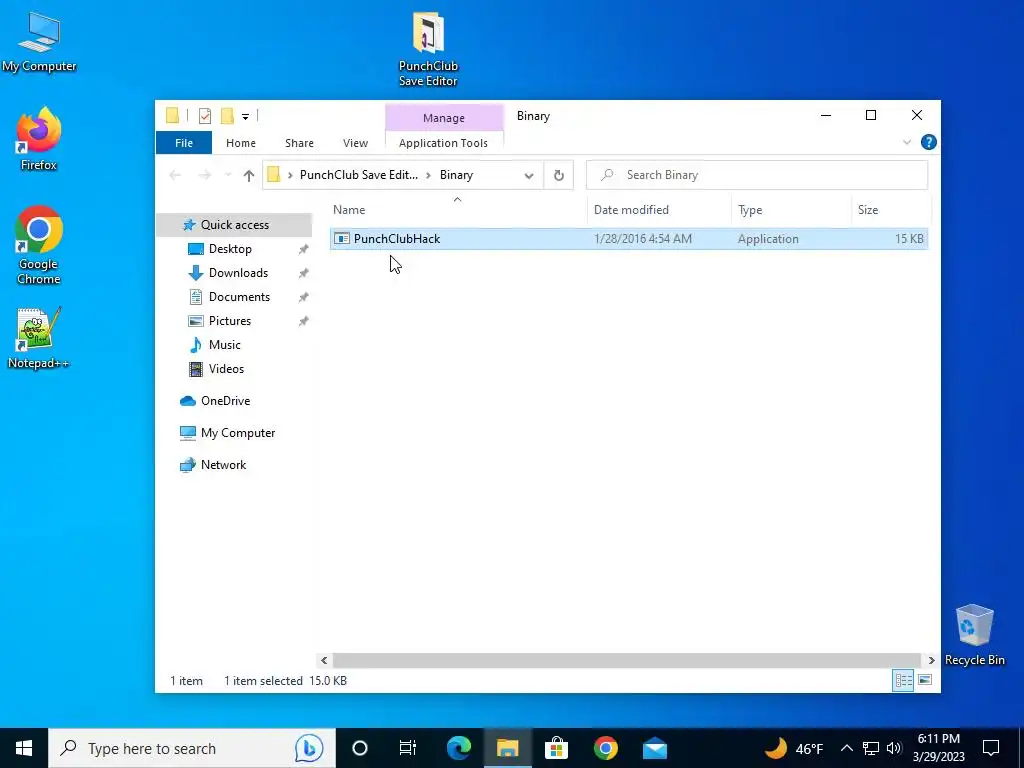Open the recent locations dropdown arrow
Viewport: 1024px width, 768px height.
(228, 175)
